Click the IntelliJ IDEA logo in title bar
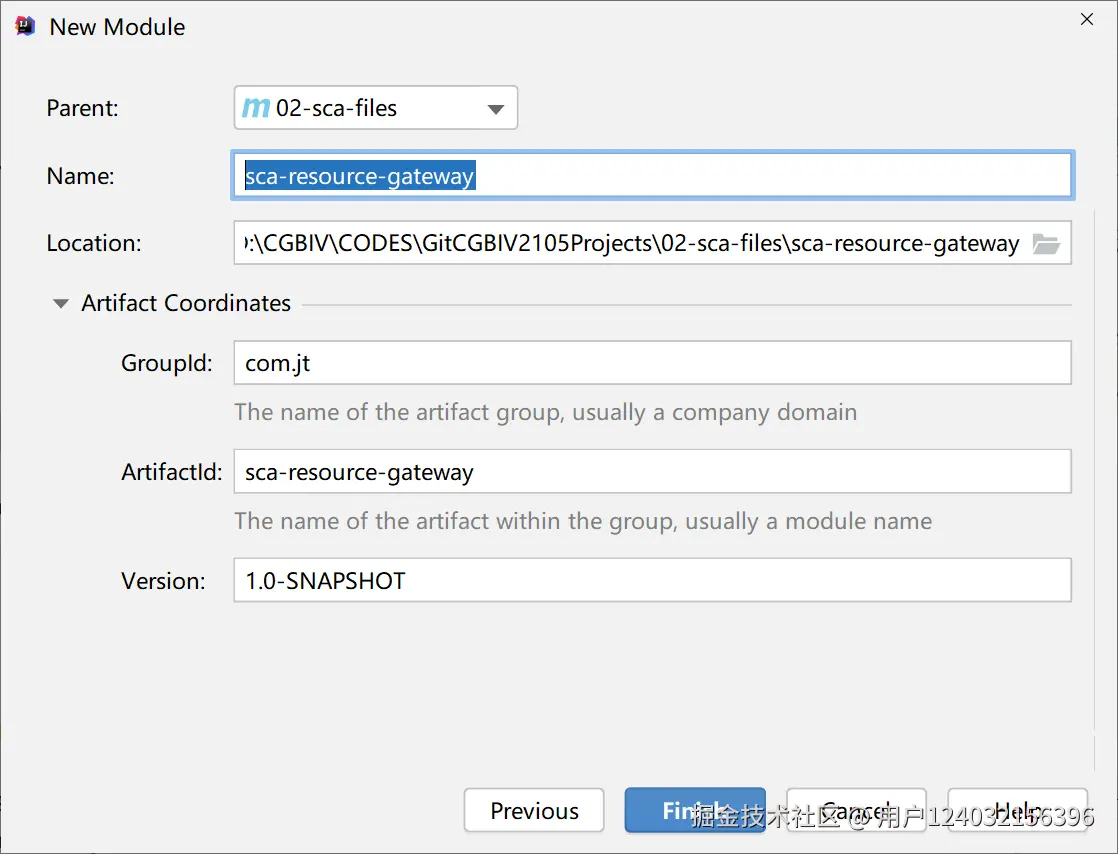The height and width of the screenshot is (854, 1118). click(x=25, y=27)
